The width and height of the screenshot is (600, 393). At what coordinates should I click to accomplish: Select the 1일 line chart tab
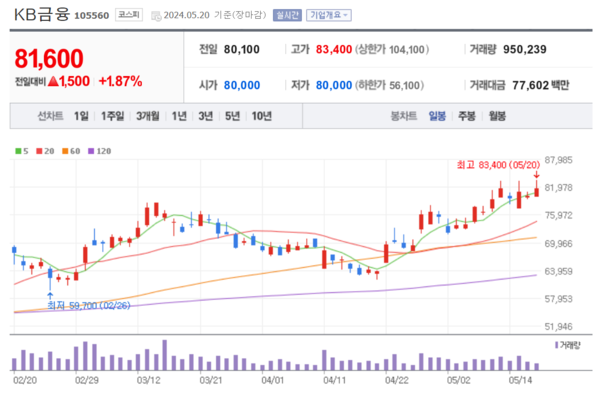click(81, 116)
